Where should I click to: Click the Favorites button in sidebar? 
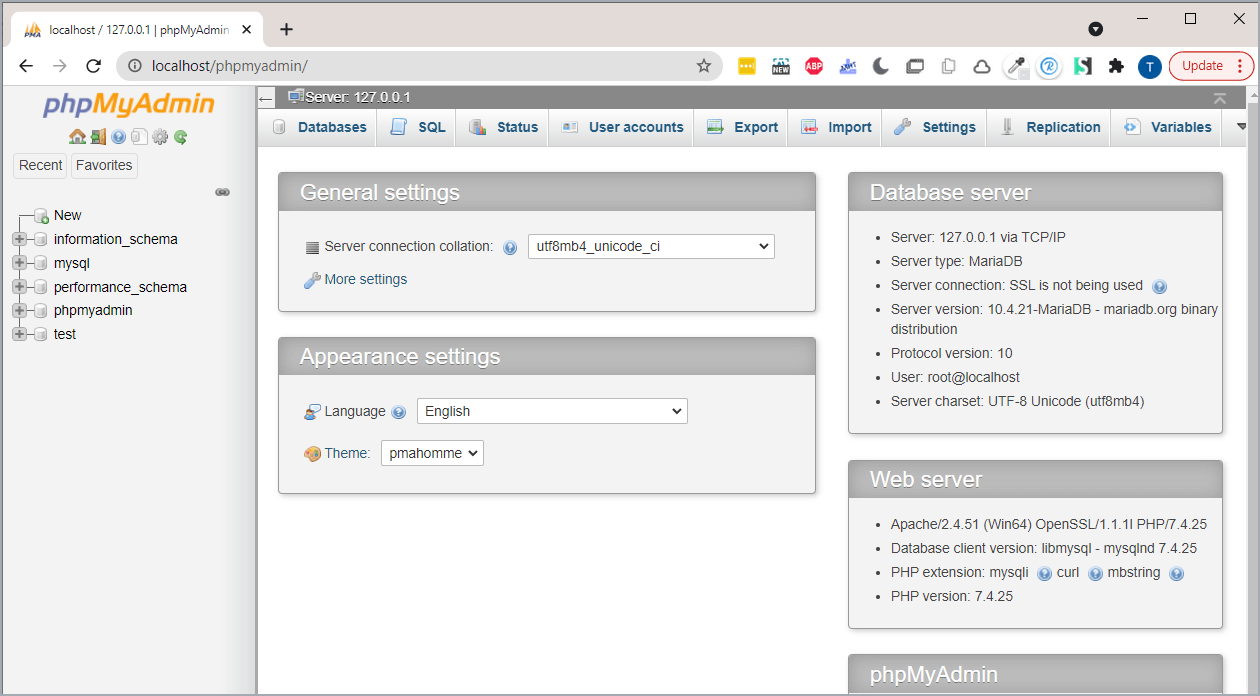pyautogui.click(x=104, y=165)
